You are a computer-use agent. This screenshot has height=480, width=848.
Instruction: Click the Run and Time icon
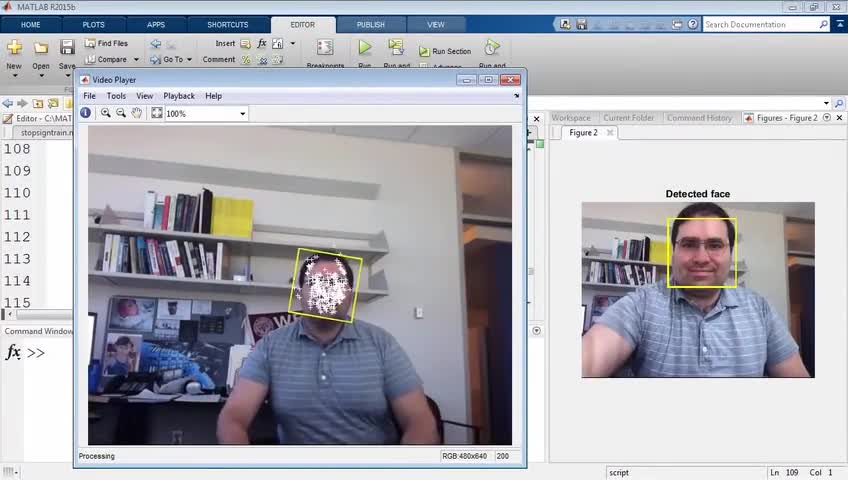(492, 48)
